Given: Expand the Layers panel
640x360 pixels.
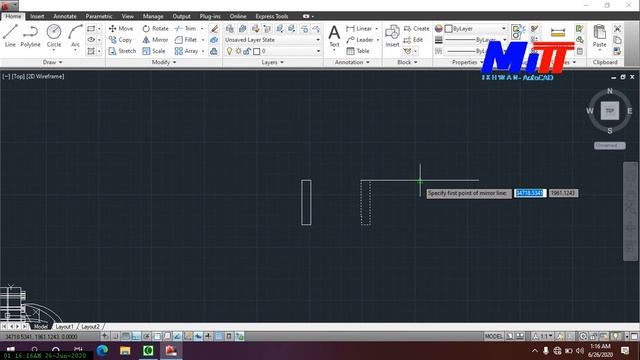Looking at the screenshot, I should pos(273,62).
